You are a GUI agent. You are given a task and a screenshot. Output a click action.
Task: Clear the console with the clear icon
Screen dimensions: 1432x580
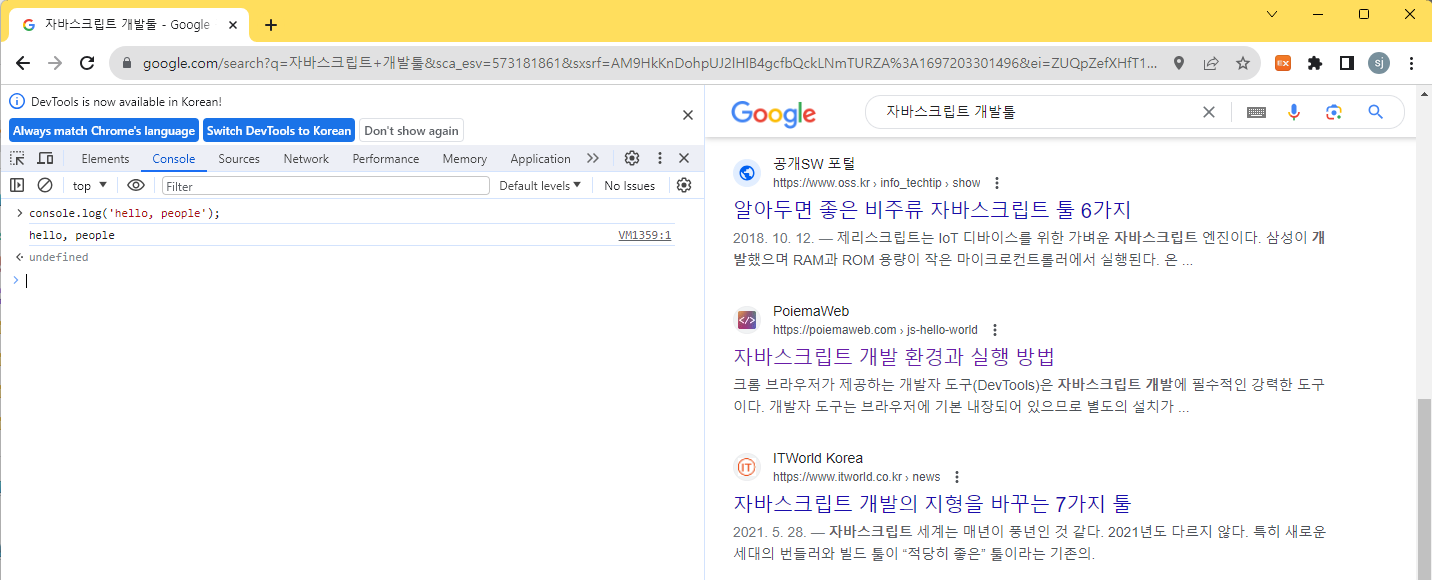pyautogui.click(x=45, y=185)
